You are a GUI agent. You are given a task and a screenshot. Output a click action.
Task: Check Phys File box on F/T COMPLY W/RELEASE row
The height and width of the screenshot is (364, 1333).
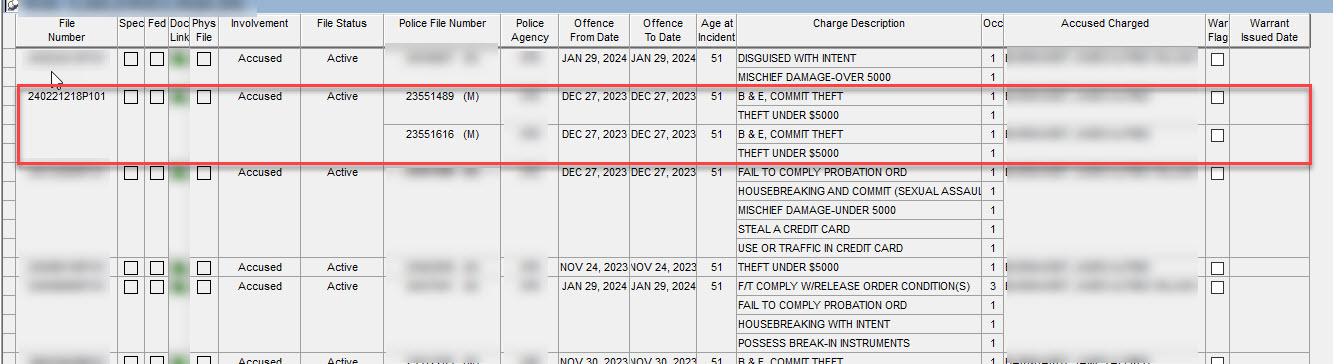pos(204,288)
